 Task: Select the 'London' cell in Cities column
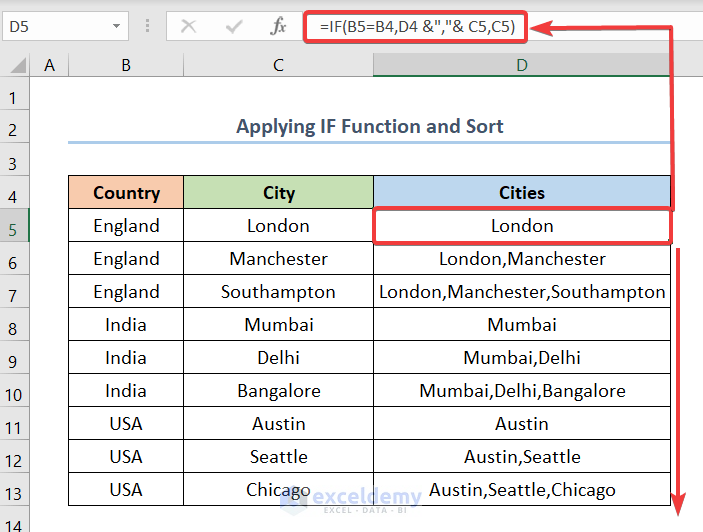point(522,225)
